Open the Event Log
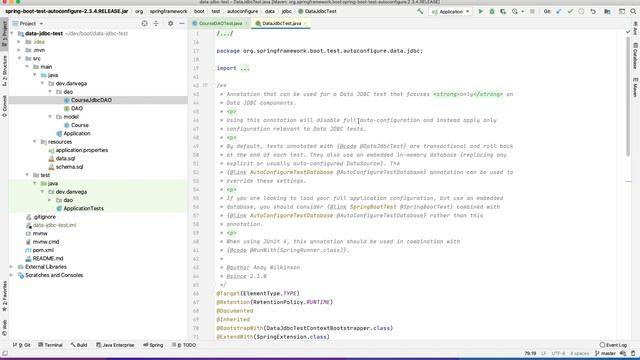 (x=613, y=345)
